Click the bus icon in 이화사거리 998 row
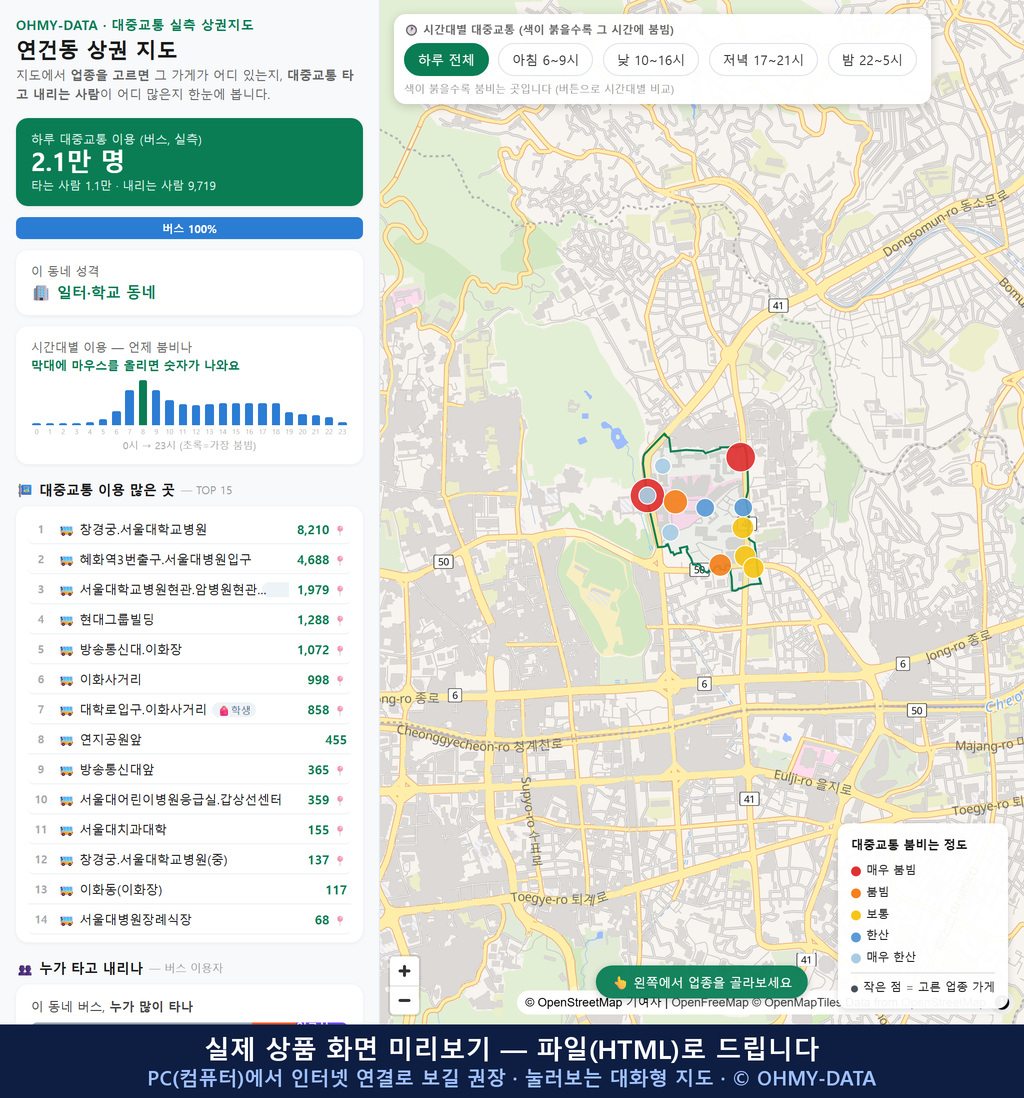Viewport: 1024px width, 1098px height. coord(66,680)
